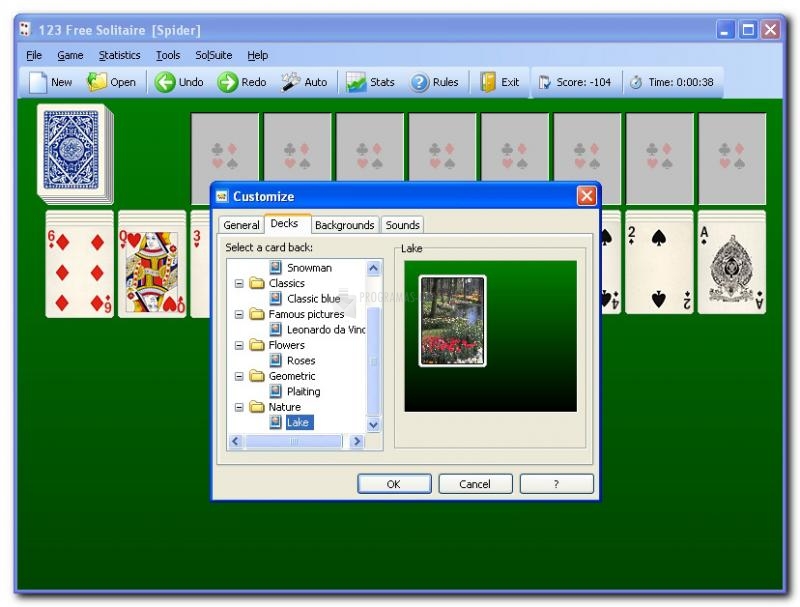The image size is (800, 607).
Task: Click the Open toolbar button
Action: click(111, 82)
